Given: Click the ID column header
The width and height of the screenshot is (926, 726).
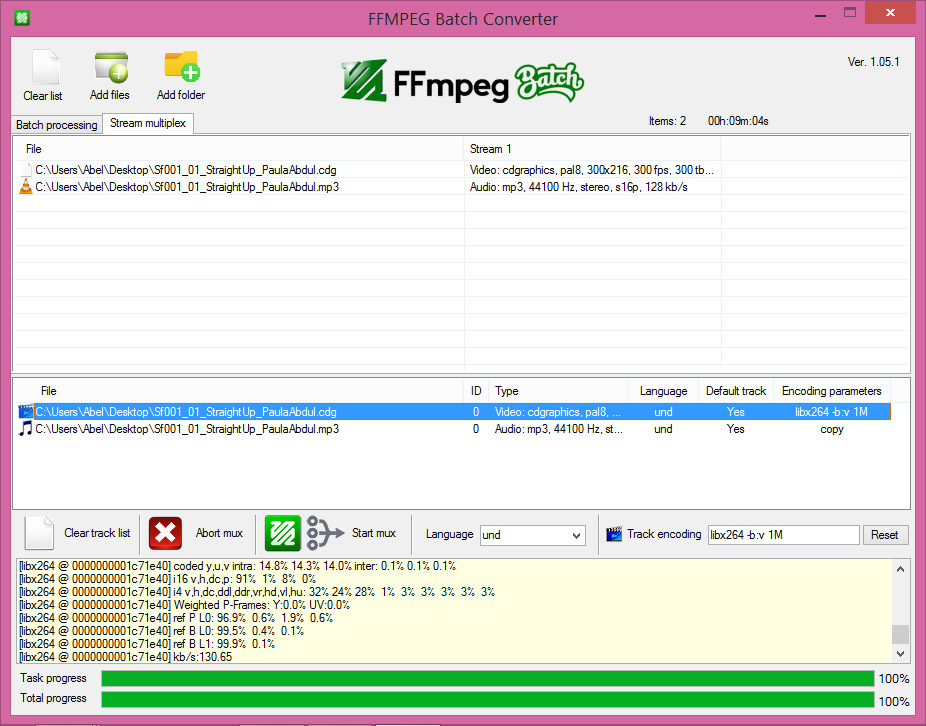Looking at the screenshot, I should pyautogui.click(x=476, y=390).
